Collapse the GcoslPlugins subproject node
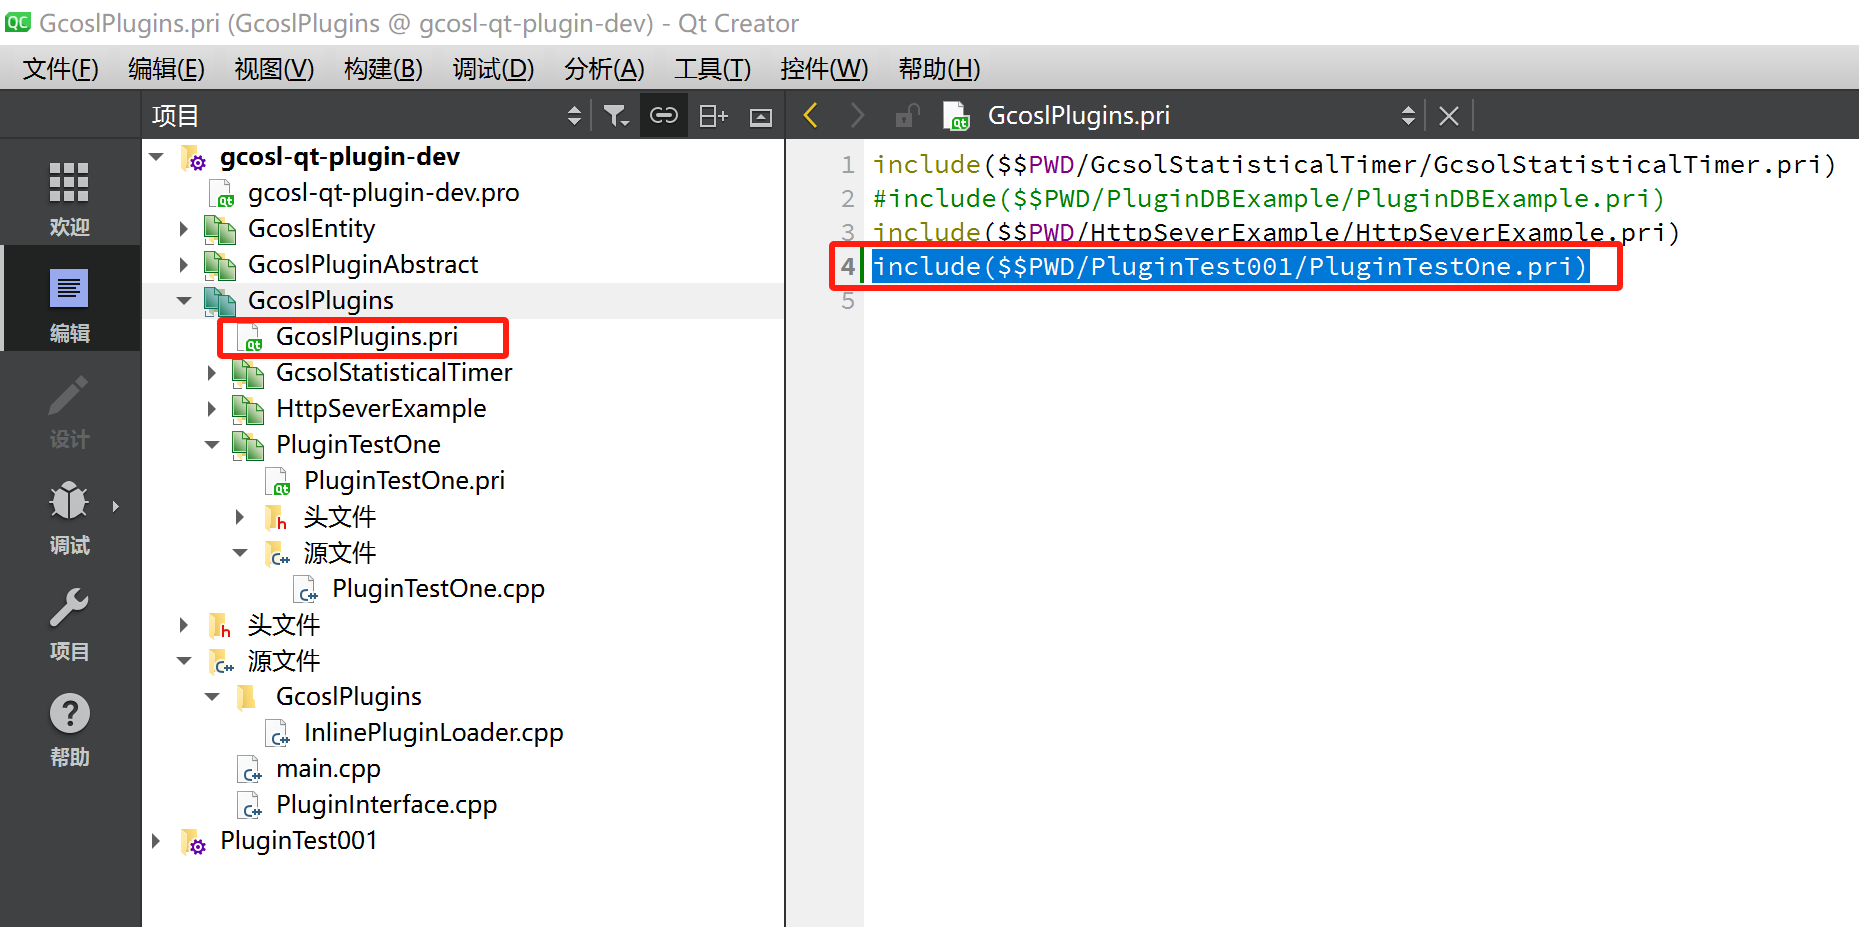The height and width of the screenshot is (927, 1859). [184, 301]
